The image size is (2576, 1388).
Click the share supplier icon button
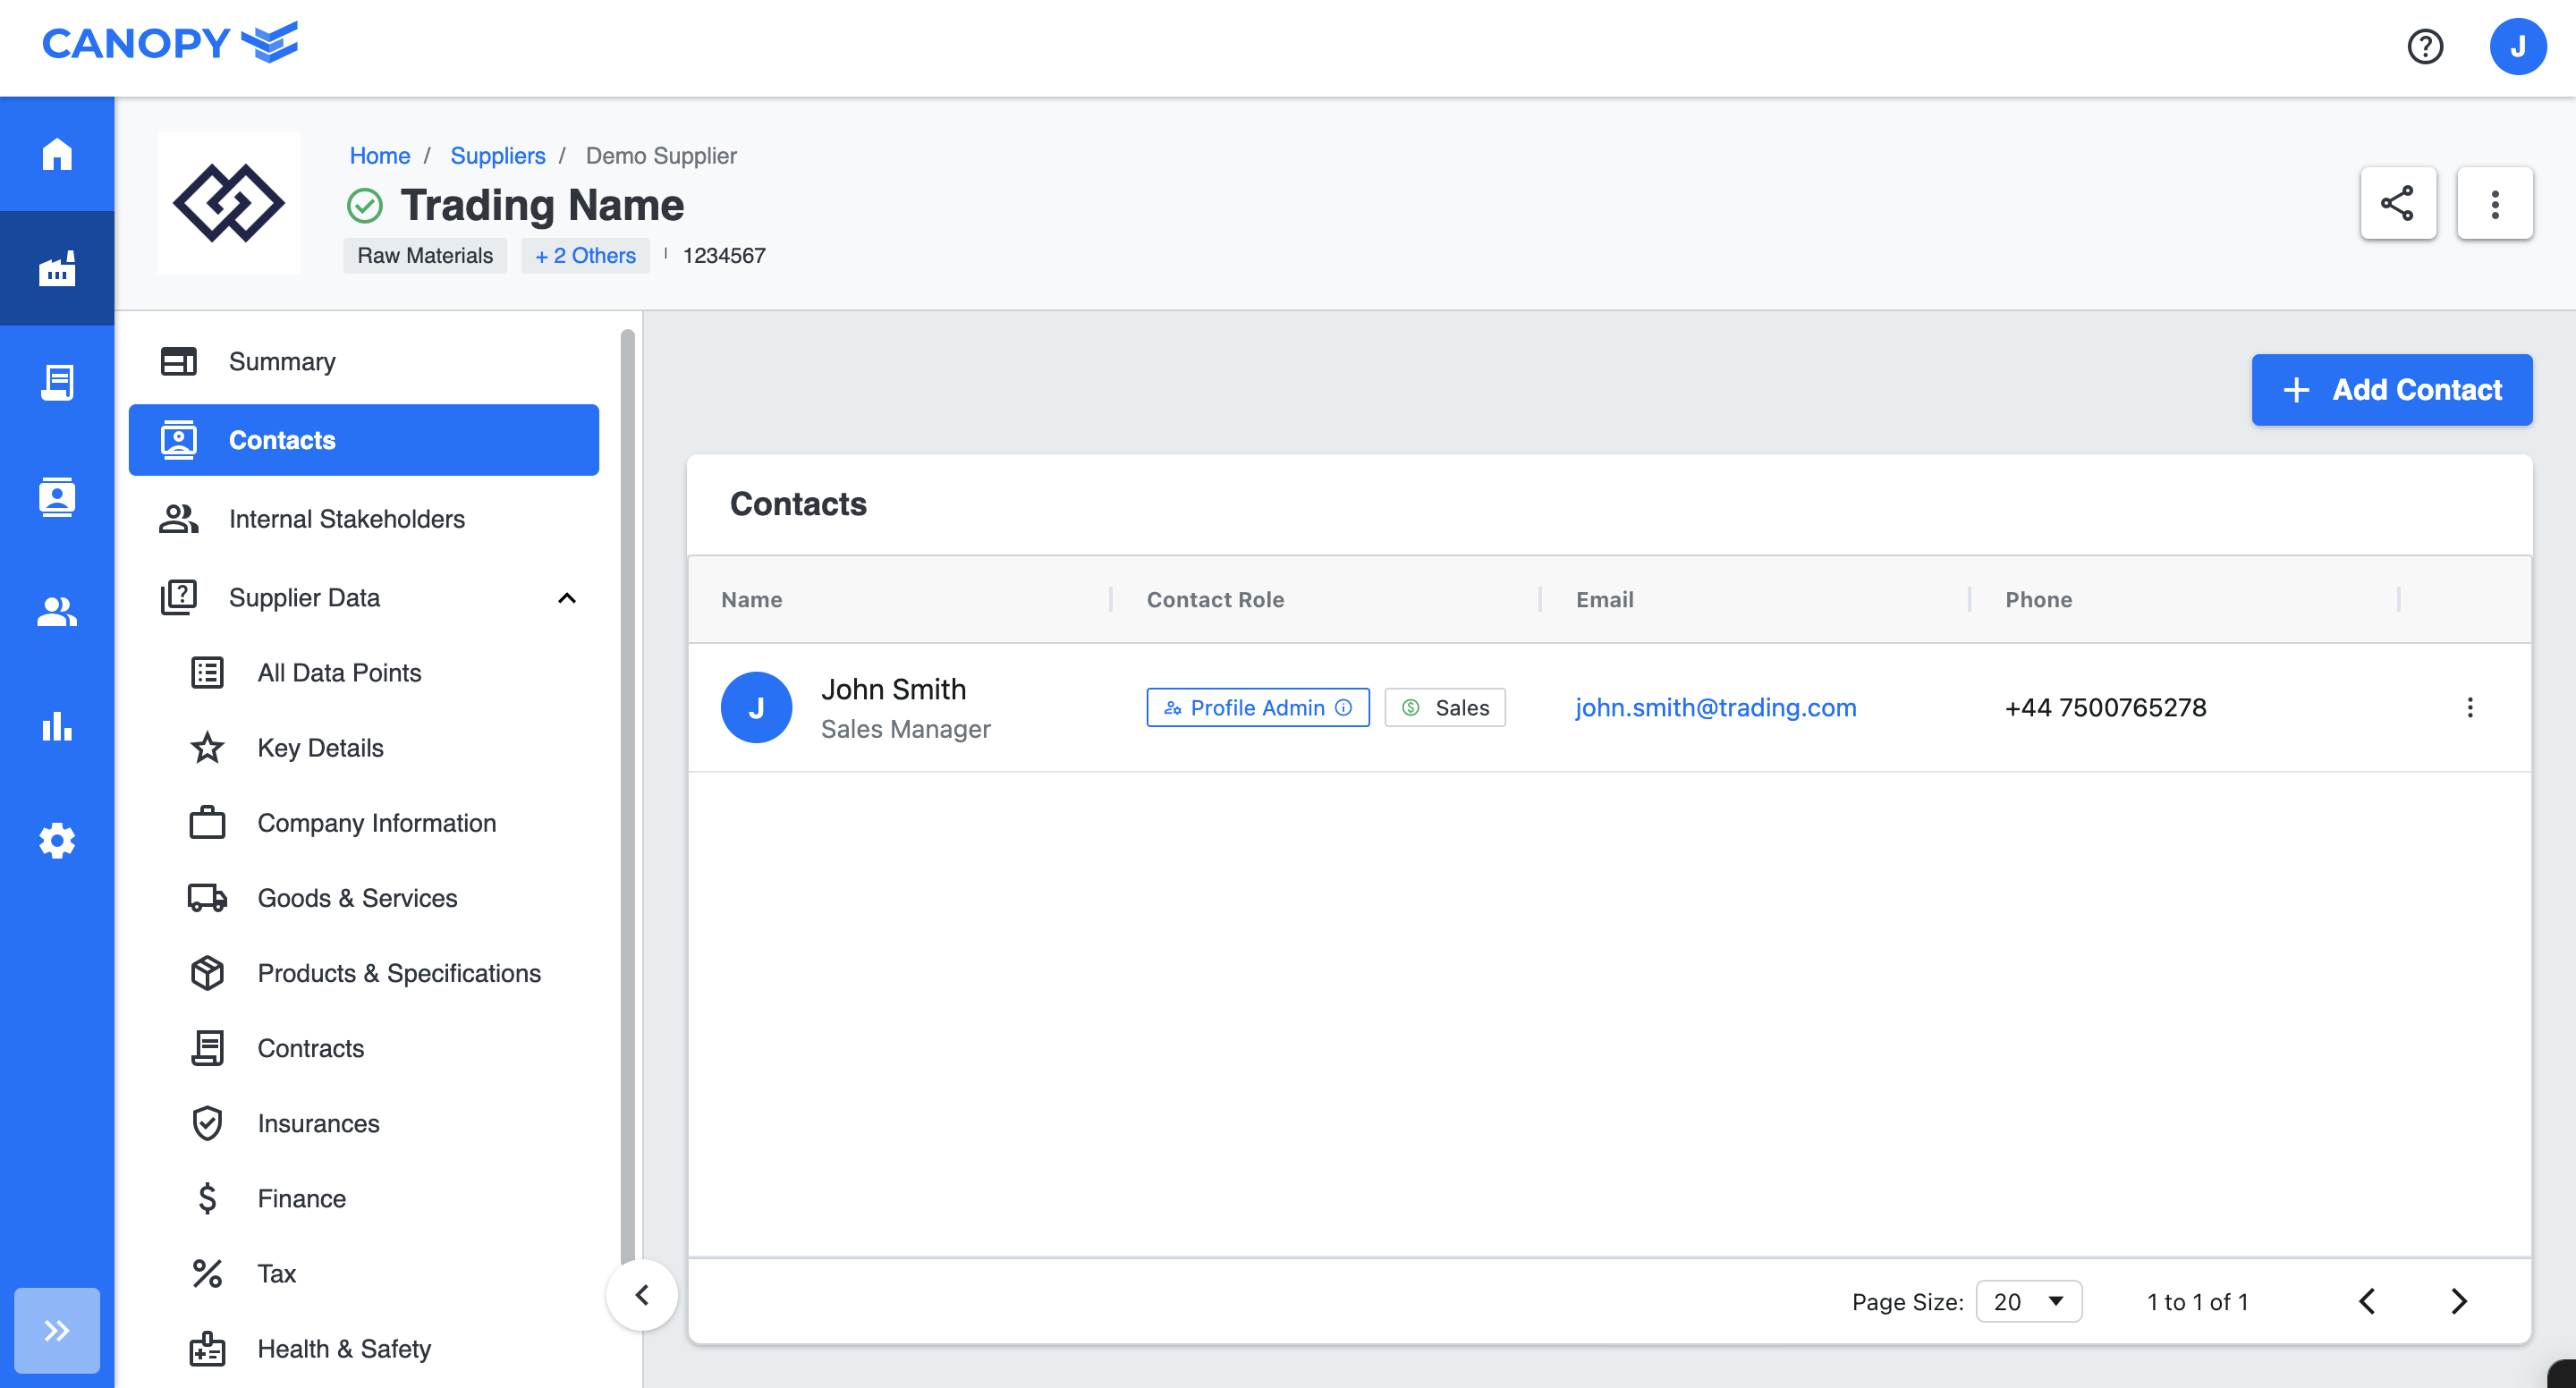point(2397,203)
